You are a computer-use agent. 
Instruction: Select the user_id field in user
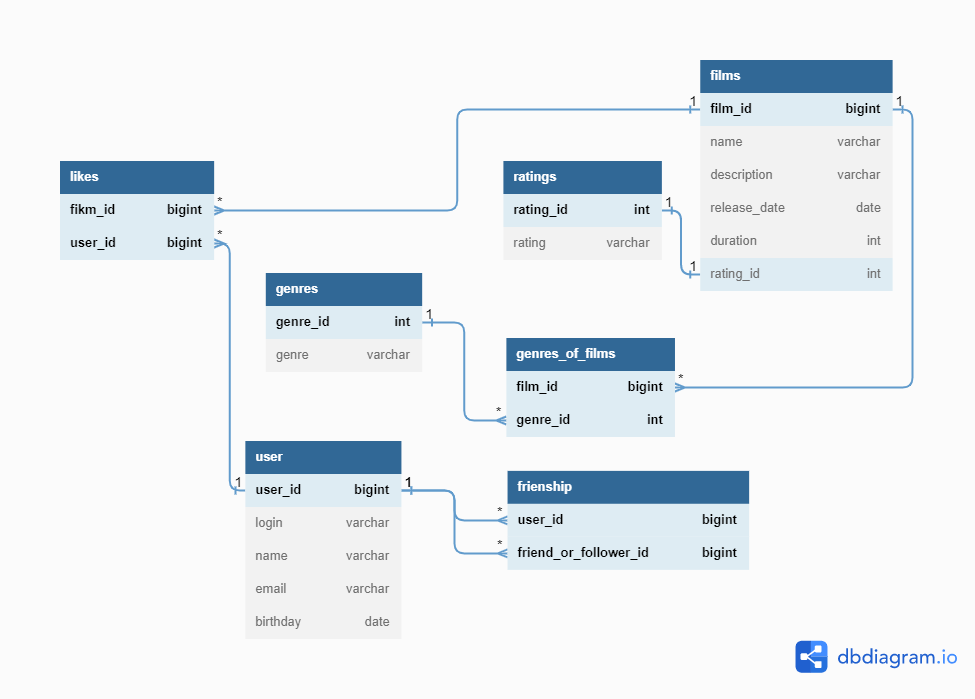[322, 490]
